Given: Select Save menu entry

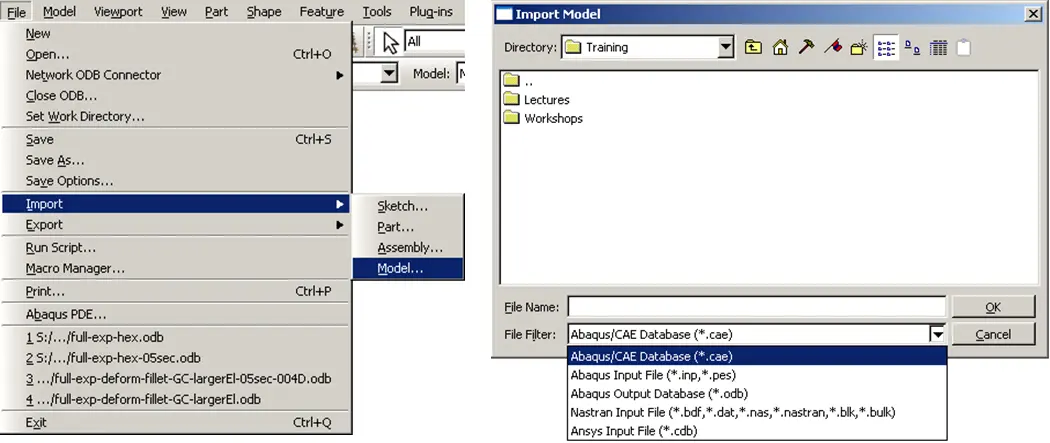Looking at the screenshot, I should click(x=175, y=139).
